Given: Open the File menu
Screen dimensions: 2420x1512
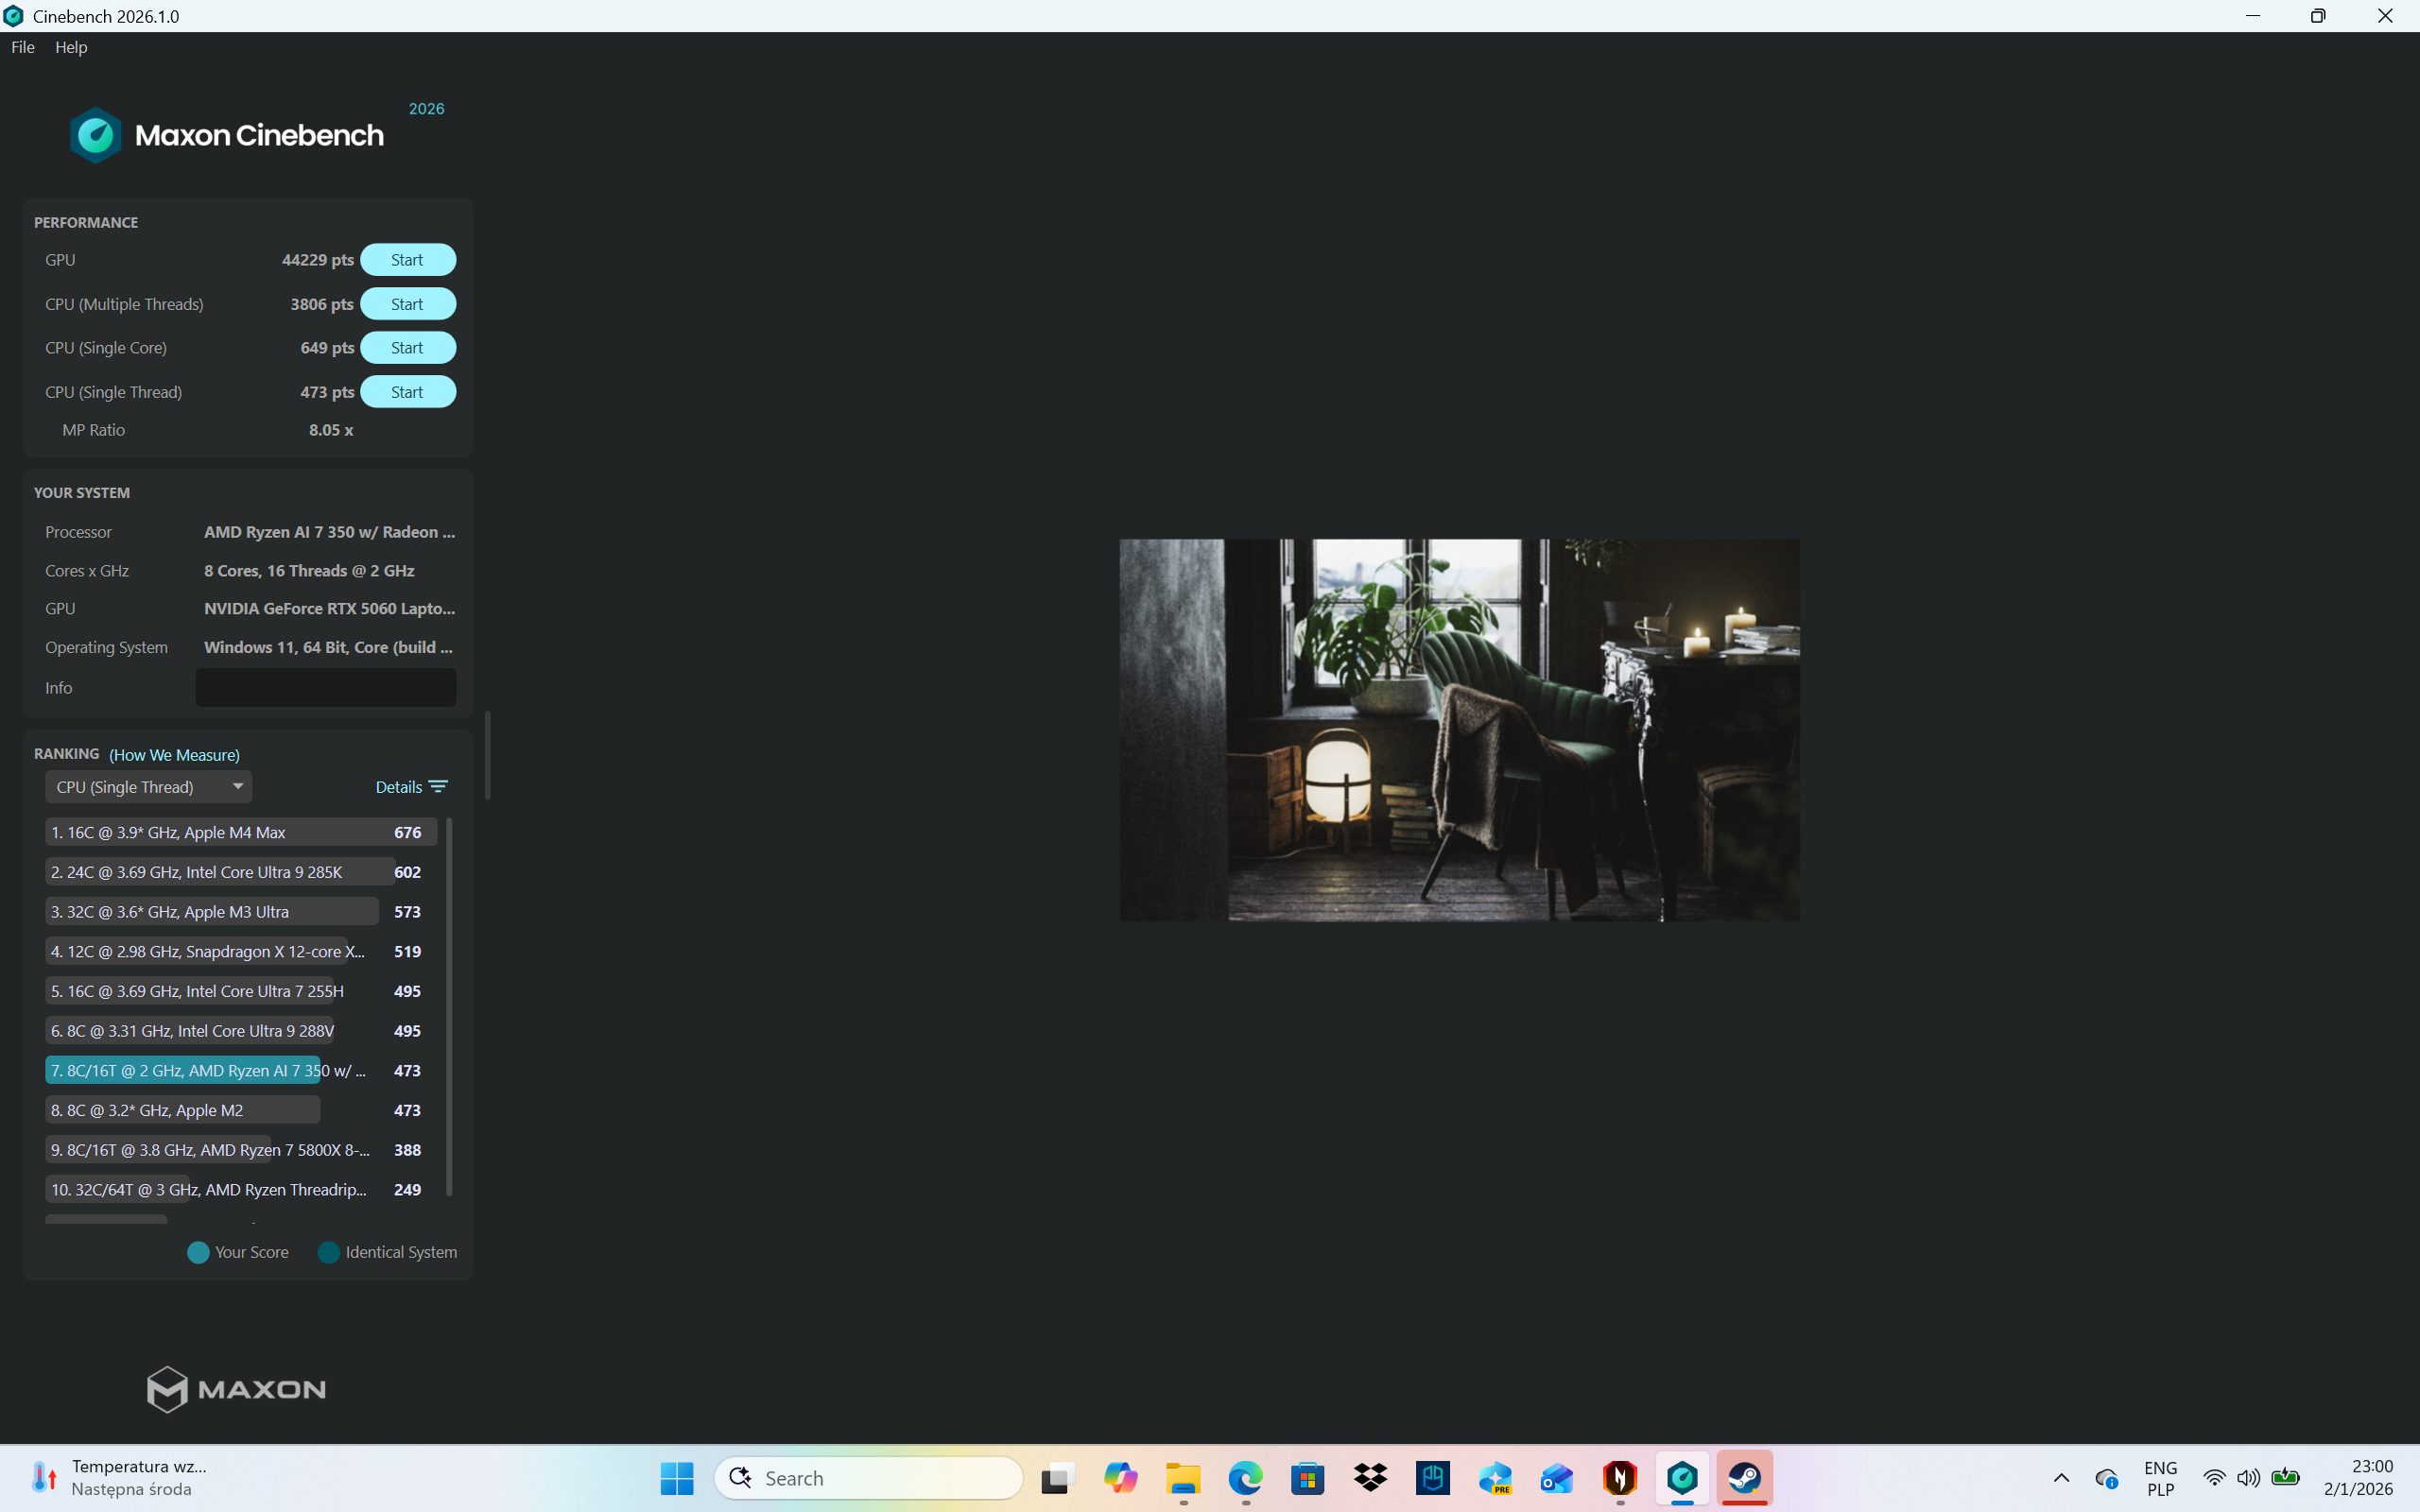Looking at the screenshot, I should pyautogui.click(x=23, y=47).
